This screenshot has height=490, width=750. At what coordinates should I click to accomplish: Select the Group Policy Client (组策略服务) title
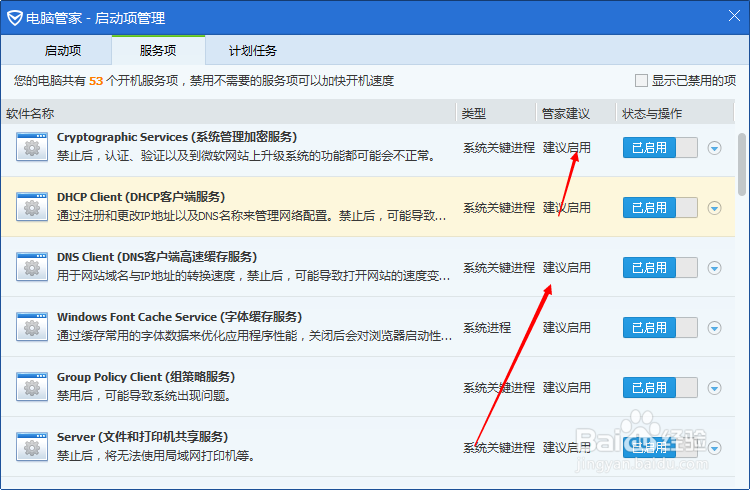pyautogui.click(x=146, y=377)
